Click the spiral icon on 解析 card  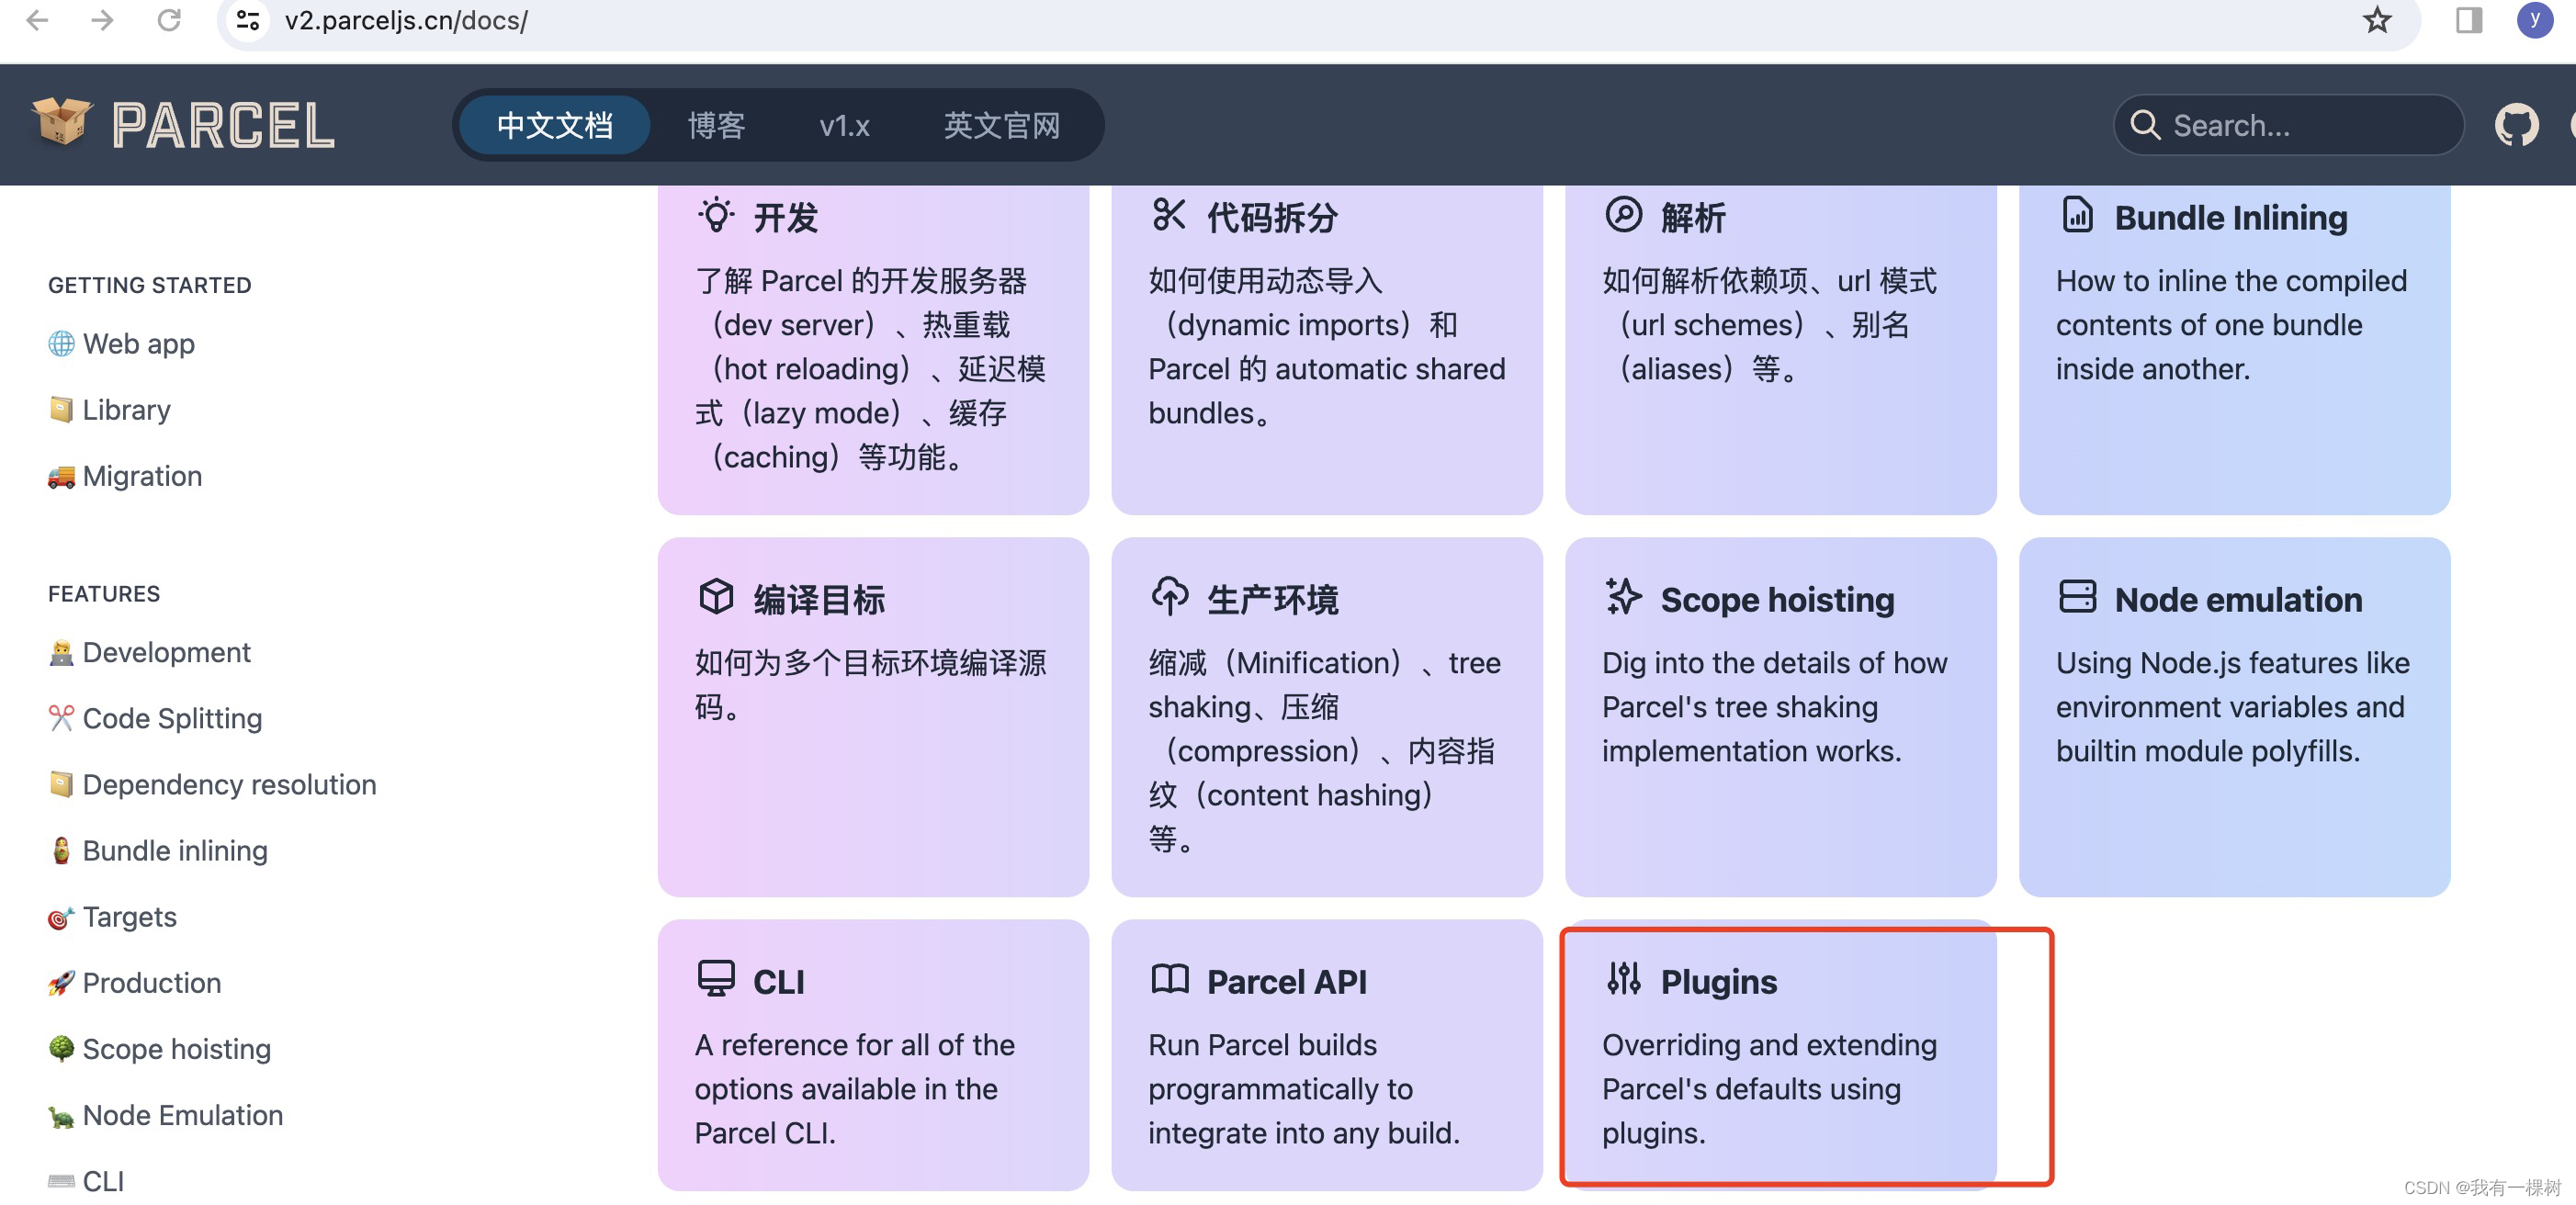[x=1623, y=215]
